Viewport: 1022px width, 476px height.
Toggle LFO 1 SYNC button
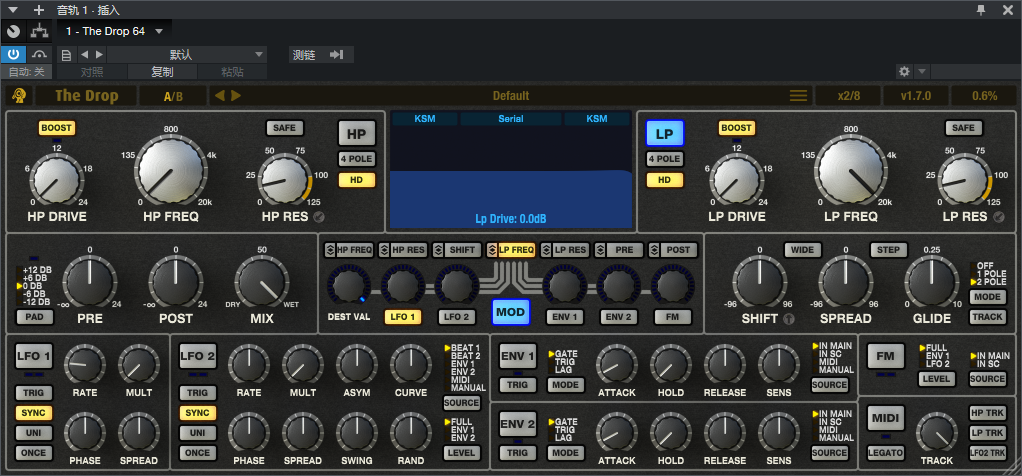pos(34,413)
